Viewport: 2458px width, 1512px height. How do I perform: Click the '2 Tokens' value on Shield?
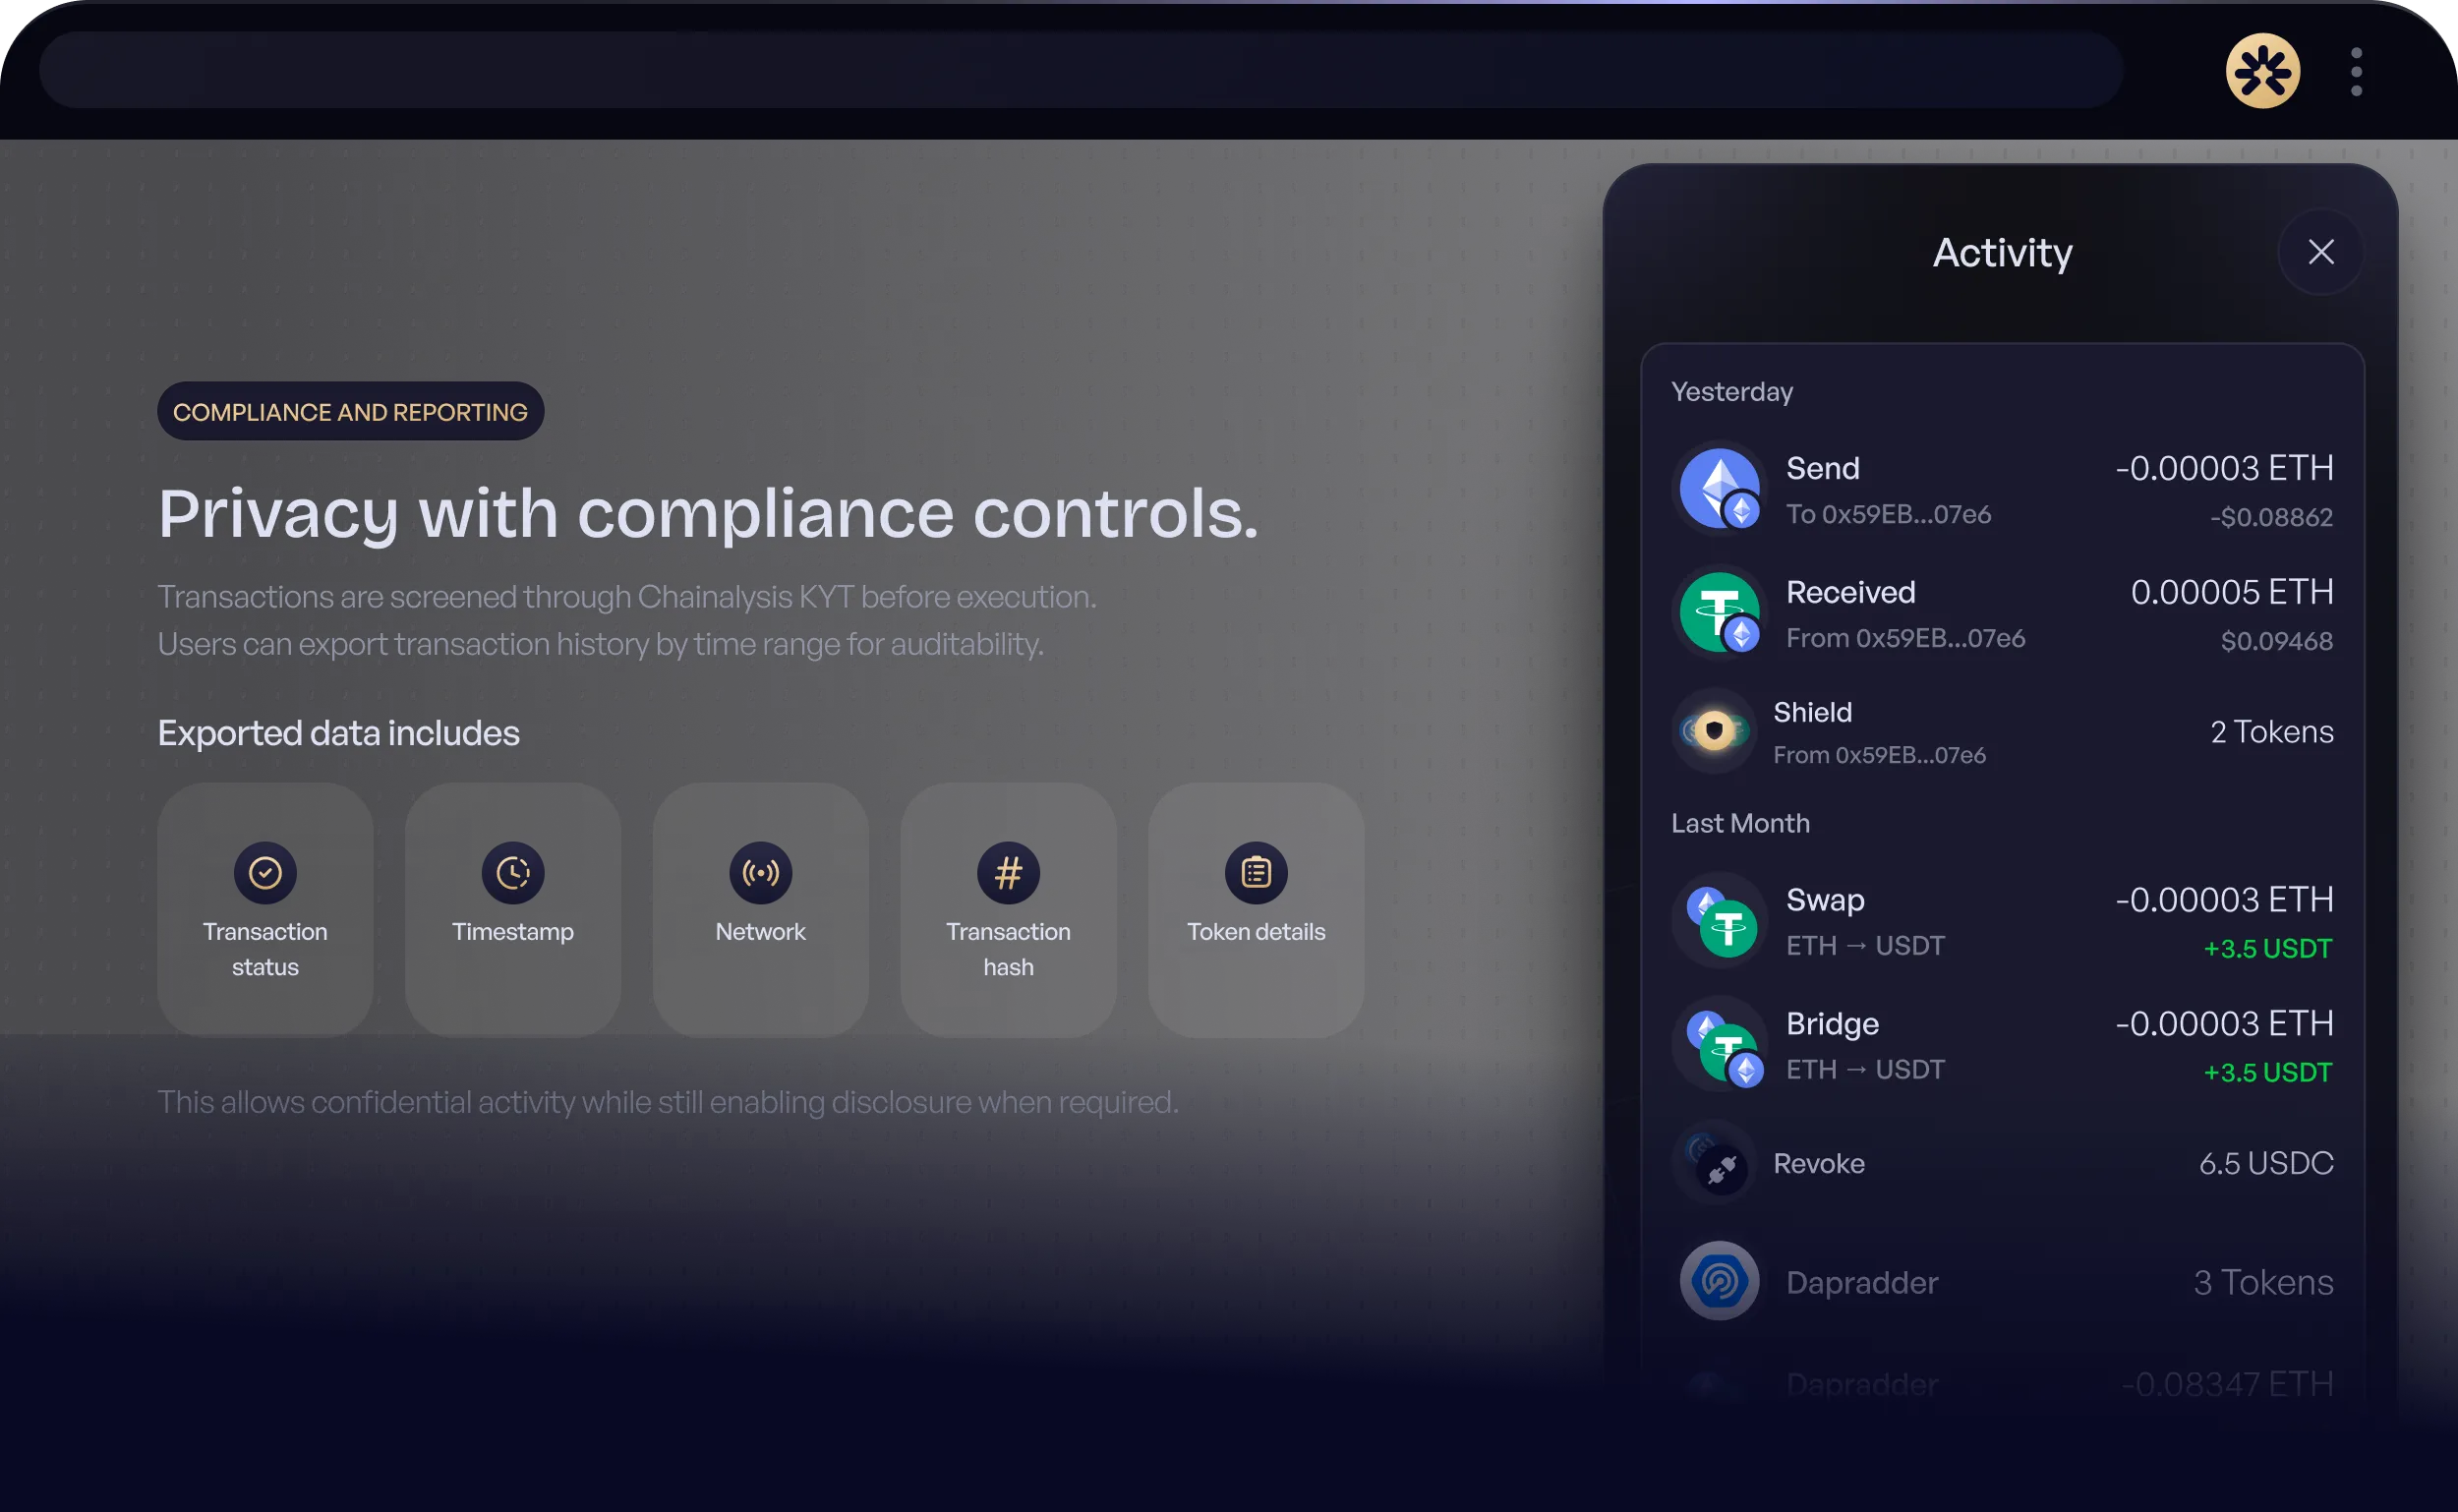tap(2272, 732)
